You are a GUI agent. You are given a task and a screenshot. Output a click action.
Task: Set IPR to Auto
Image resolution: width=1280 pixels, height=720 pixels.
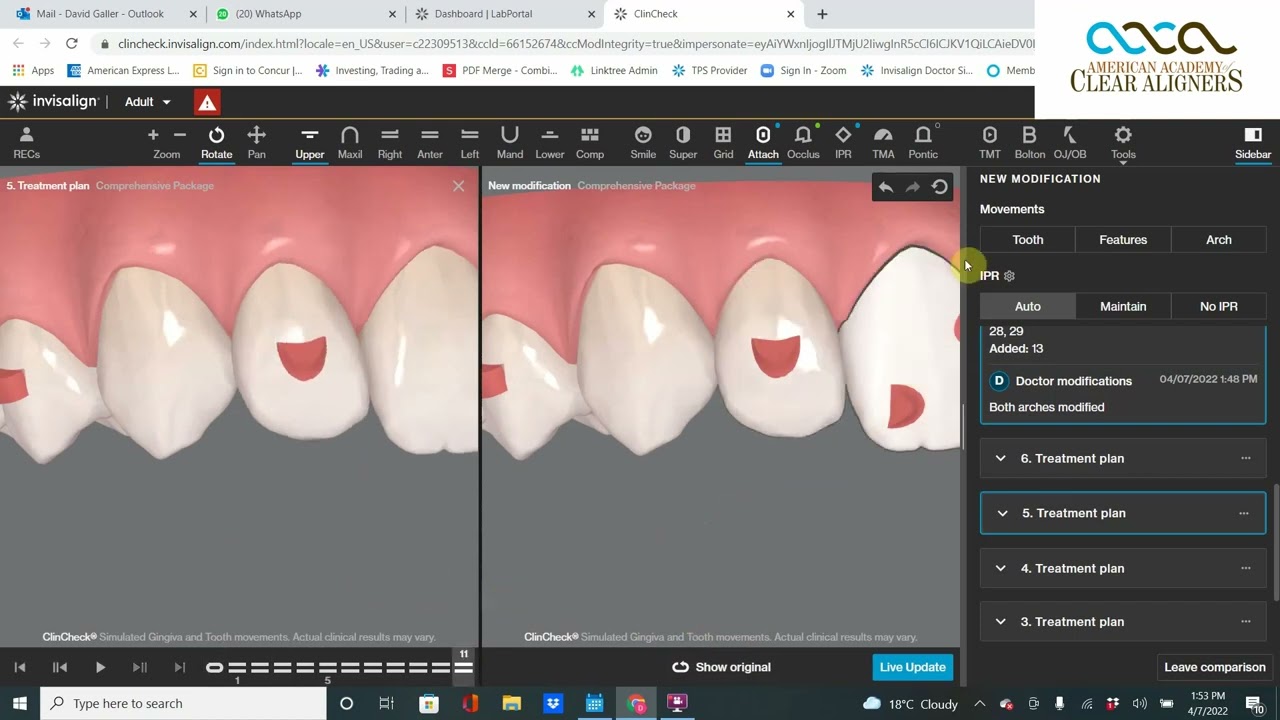click(1027, 306)
